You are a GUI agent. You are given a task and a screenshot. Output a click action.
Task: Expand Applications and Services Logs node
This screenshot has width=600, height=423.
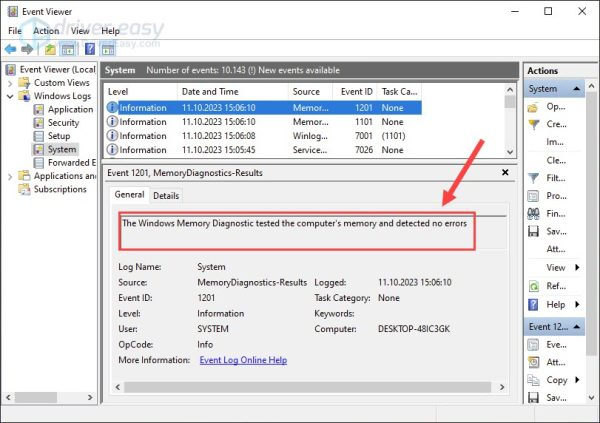(11, 176)
